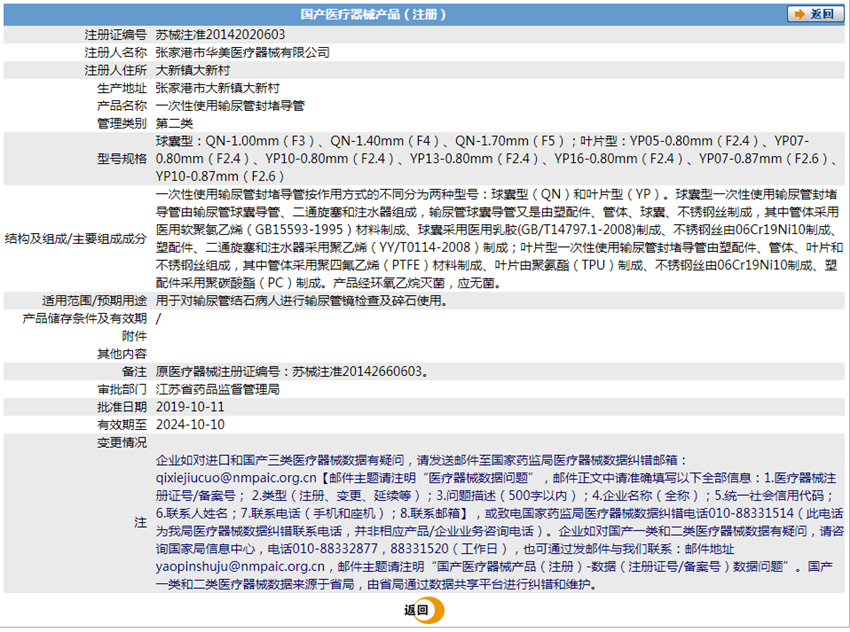Click the 注 label beside the notes paragraph
Image resolution: width=850 pixels, height=632 pixels.
(140, 523)
